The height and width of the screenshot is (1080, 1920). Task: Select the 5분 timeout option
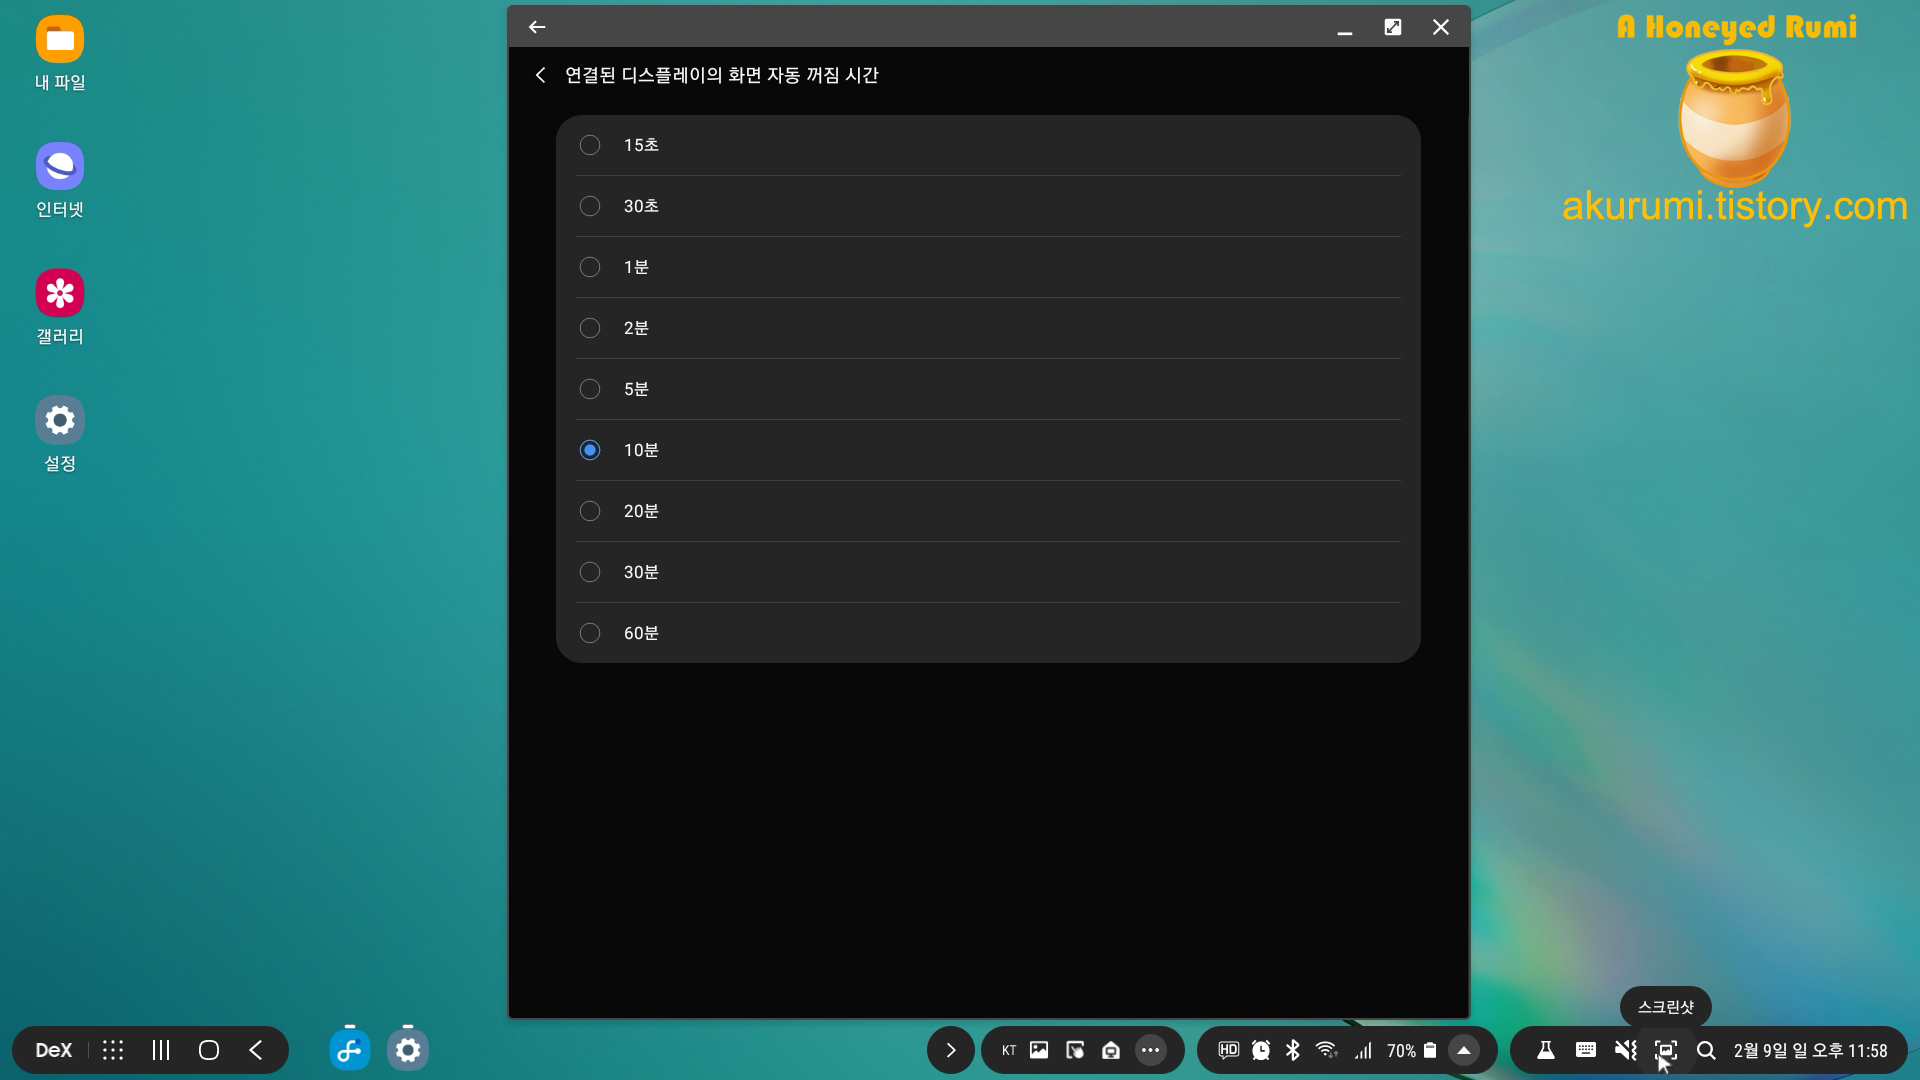point(590,389)
